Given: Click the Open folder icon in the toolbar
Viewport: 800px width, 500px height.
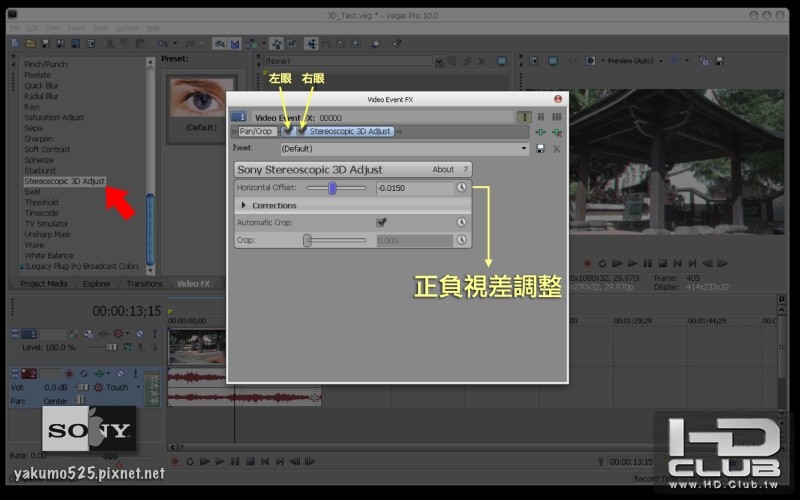Looking at the screenshot, I should [x=31, y=44].
